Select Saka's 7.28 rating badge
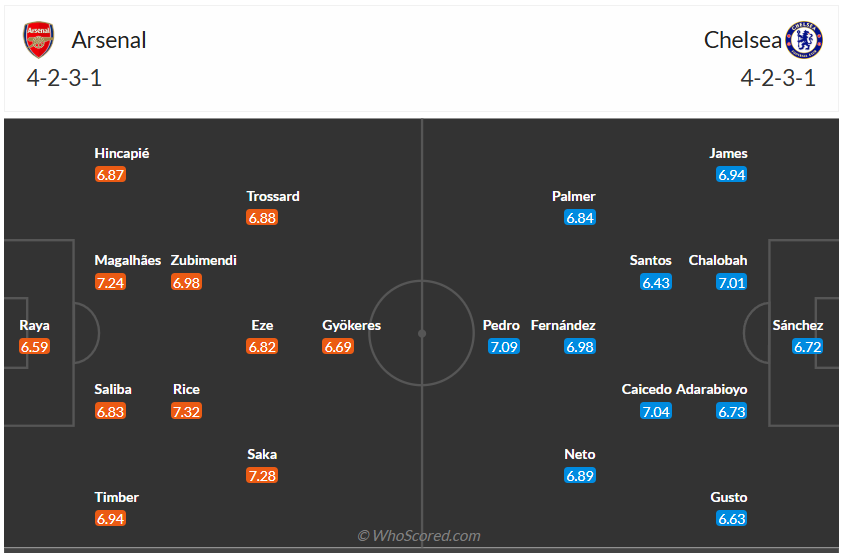Viewport: 844px width, 553px height. click(262, 475)
